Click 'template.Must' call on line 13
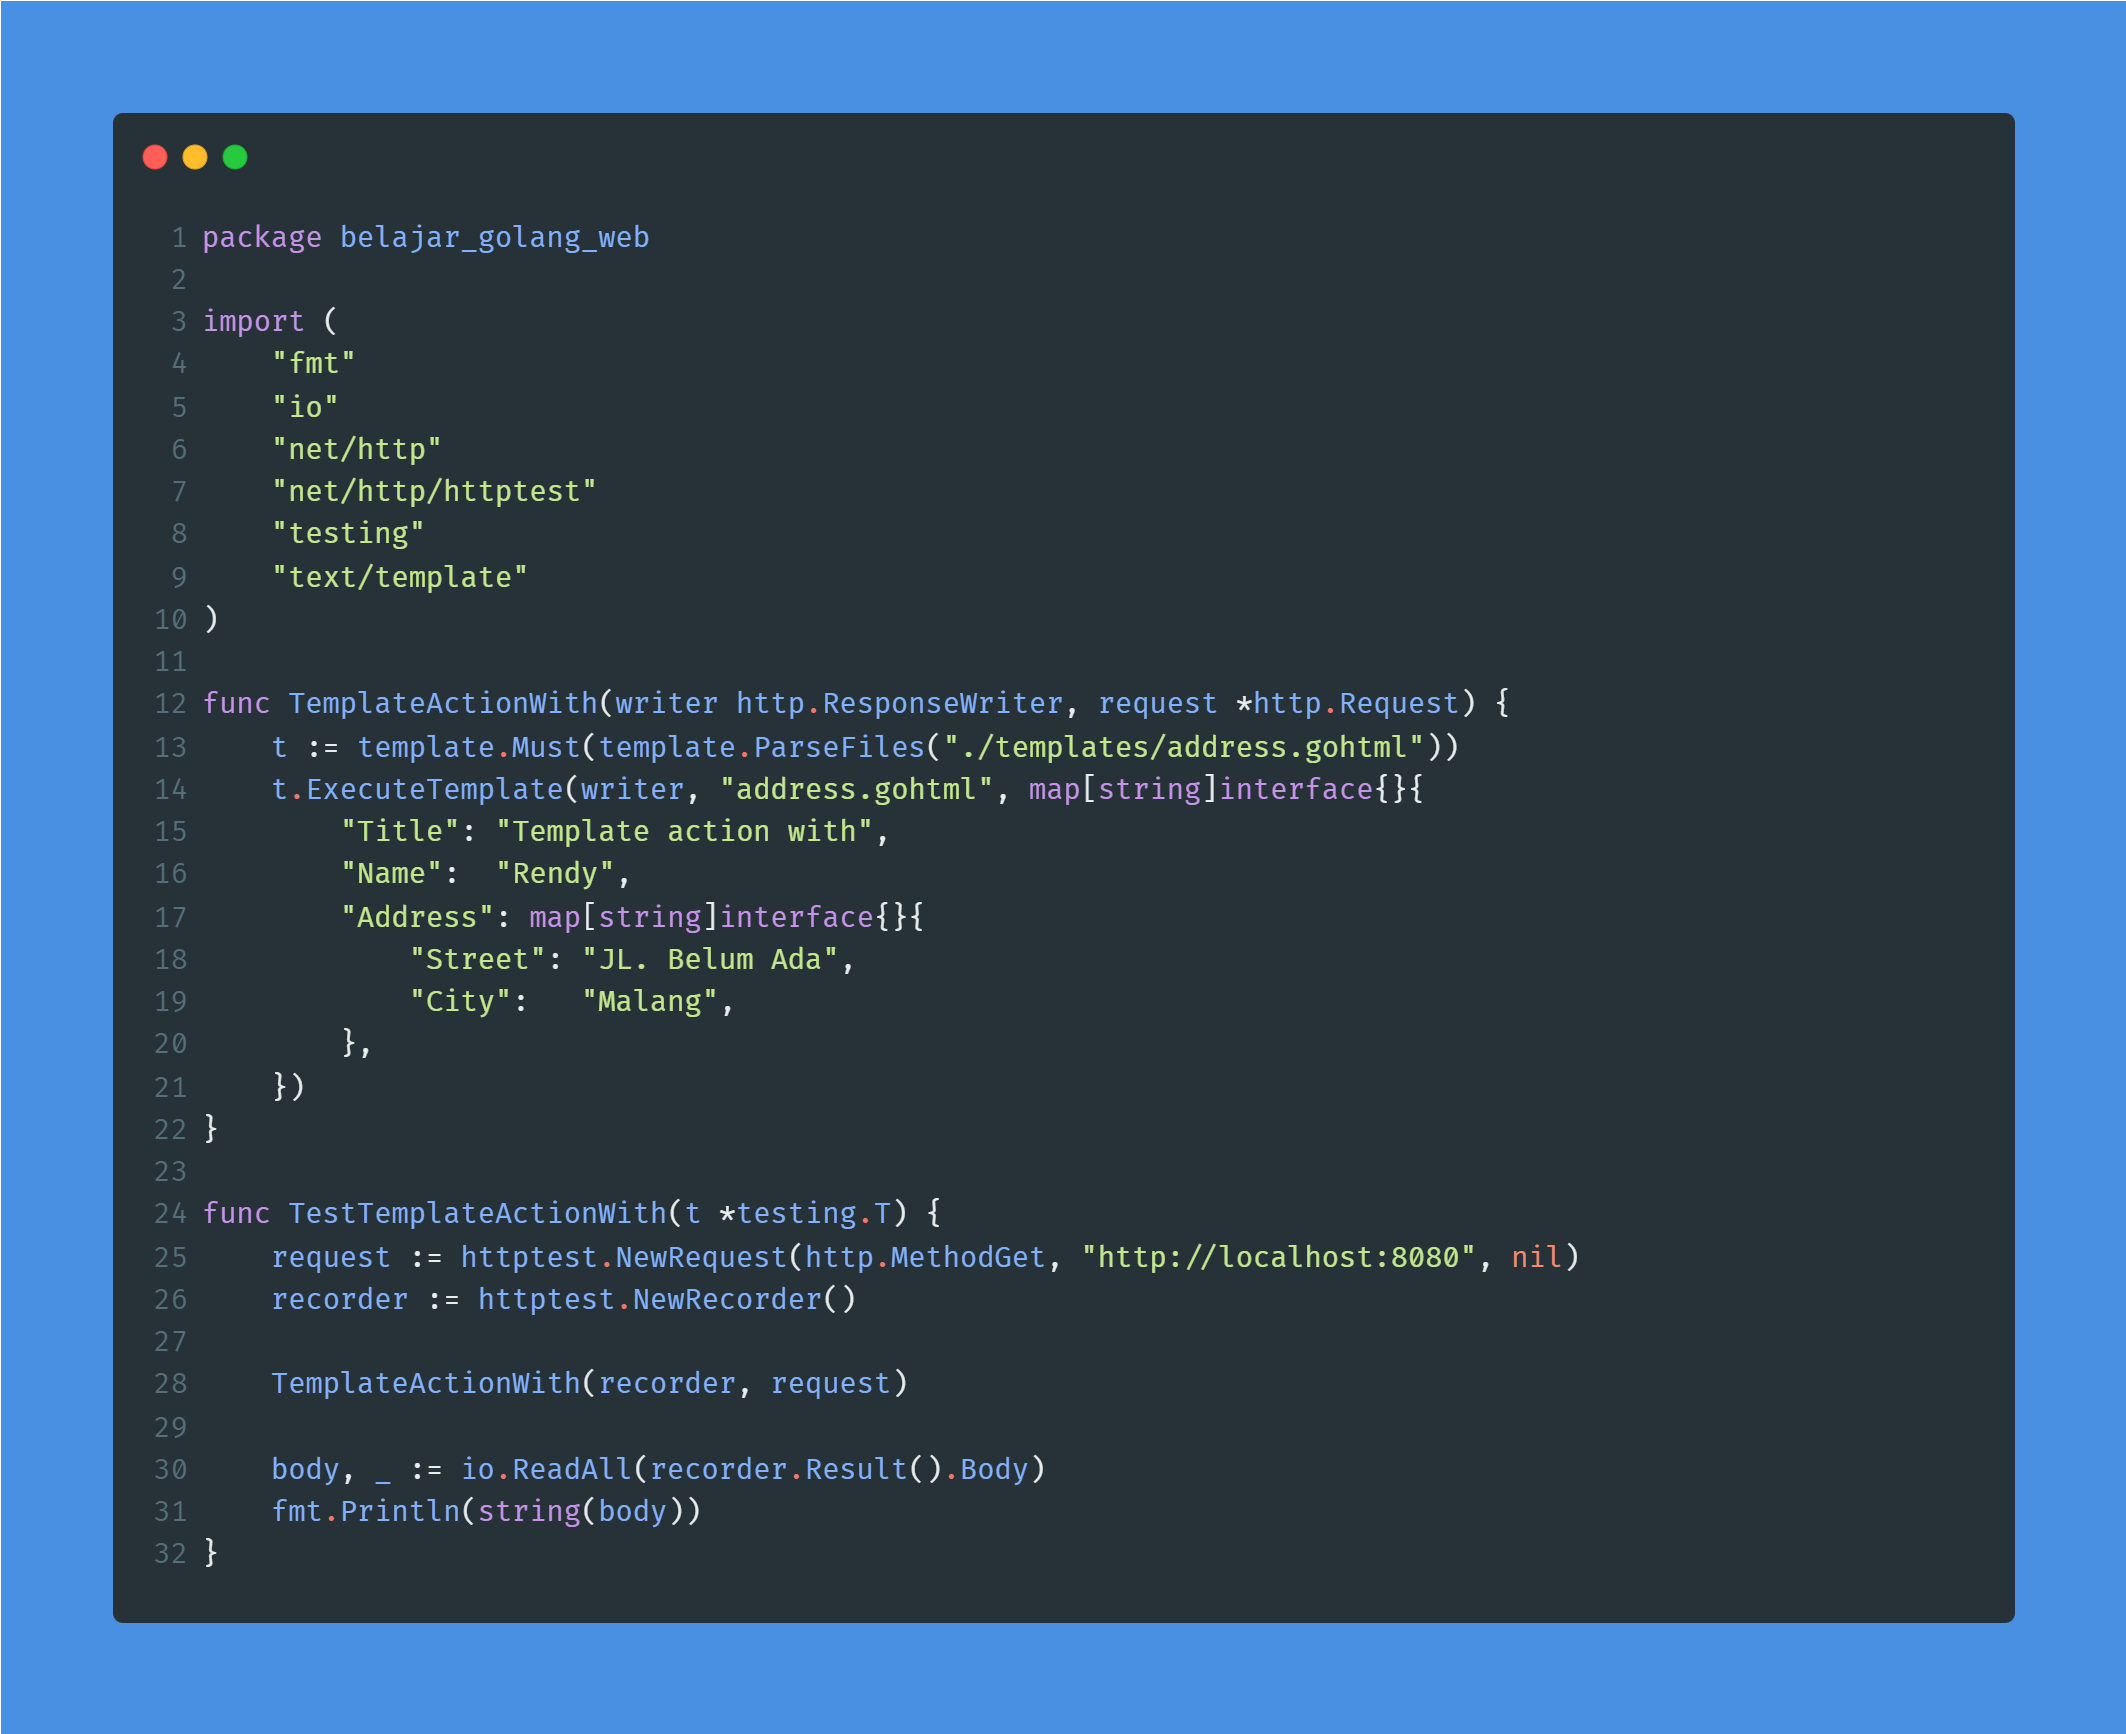Image resolution: width=2126 pixels, height=1734 pixels. [469, 747]
